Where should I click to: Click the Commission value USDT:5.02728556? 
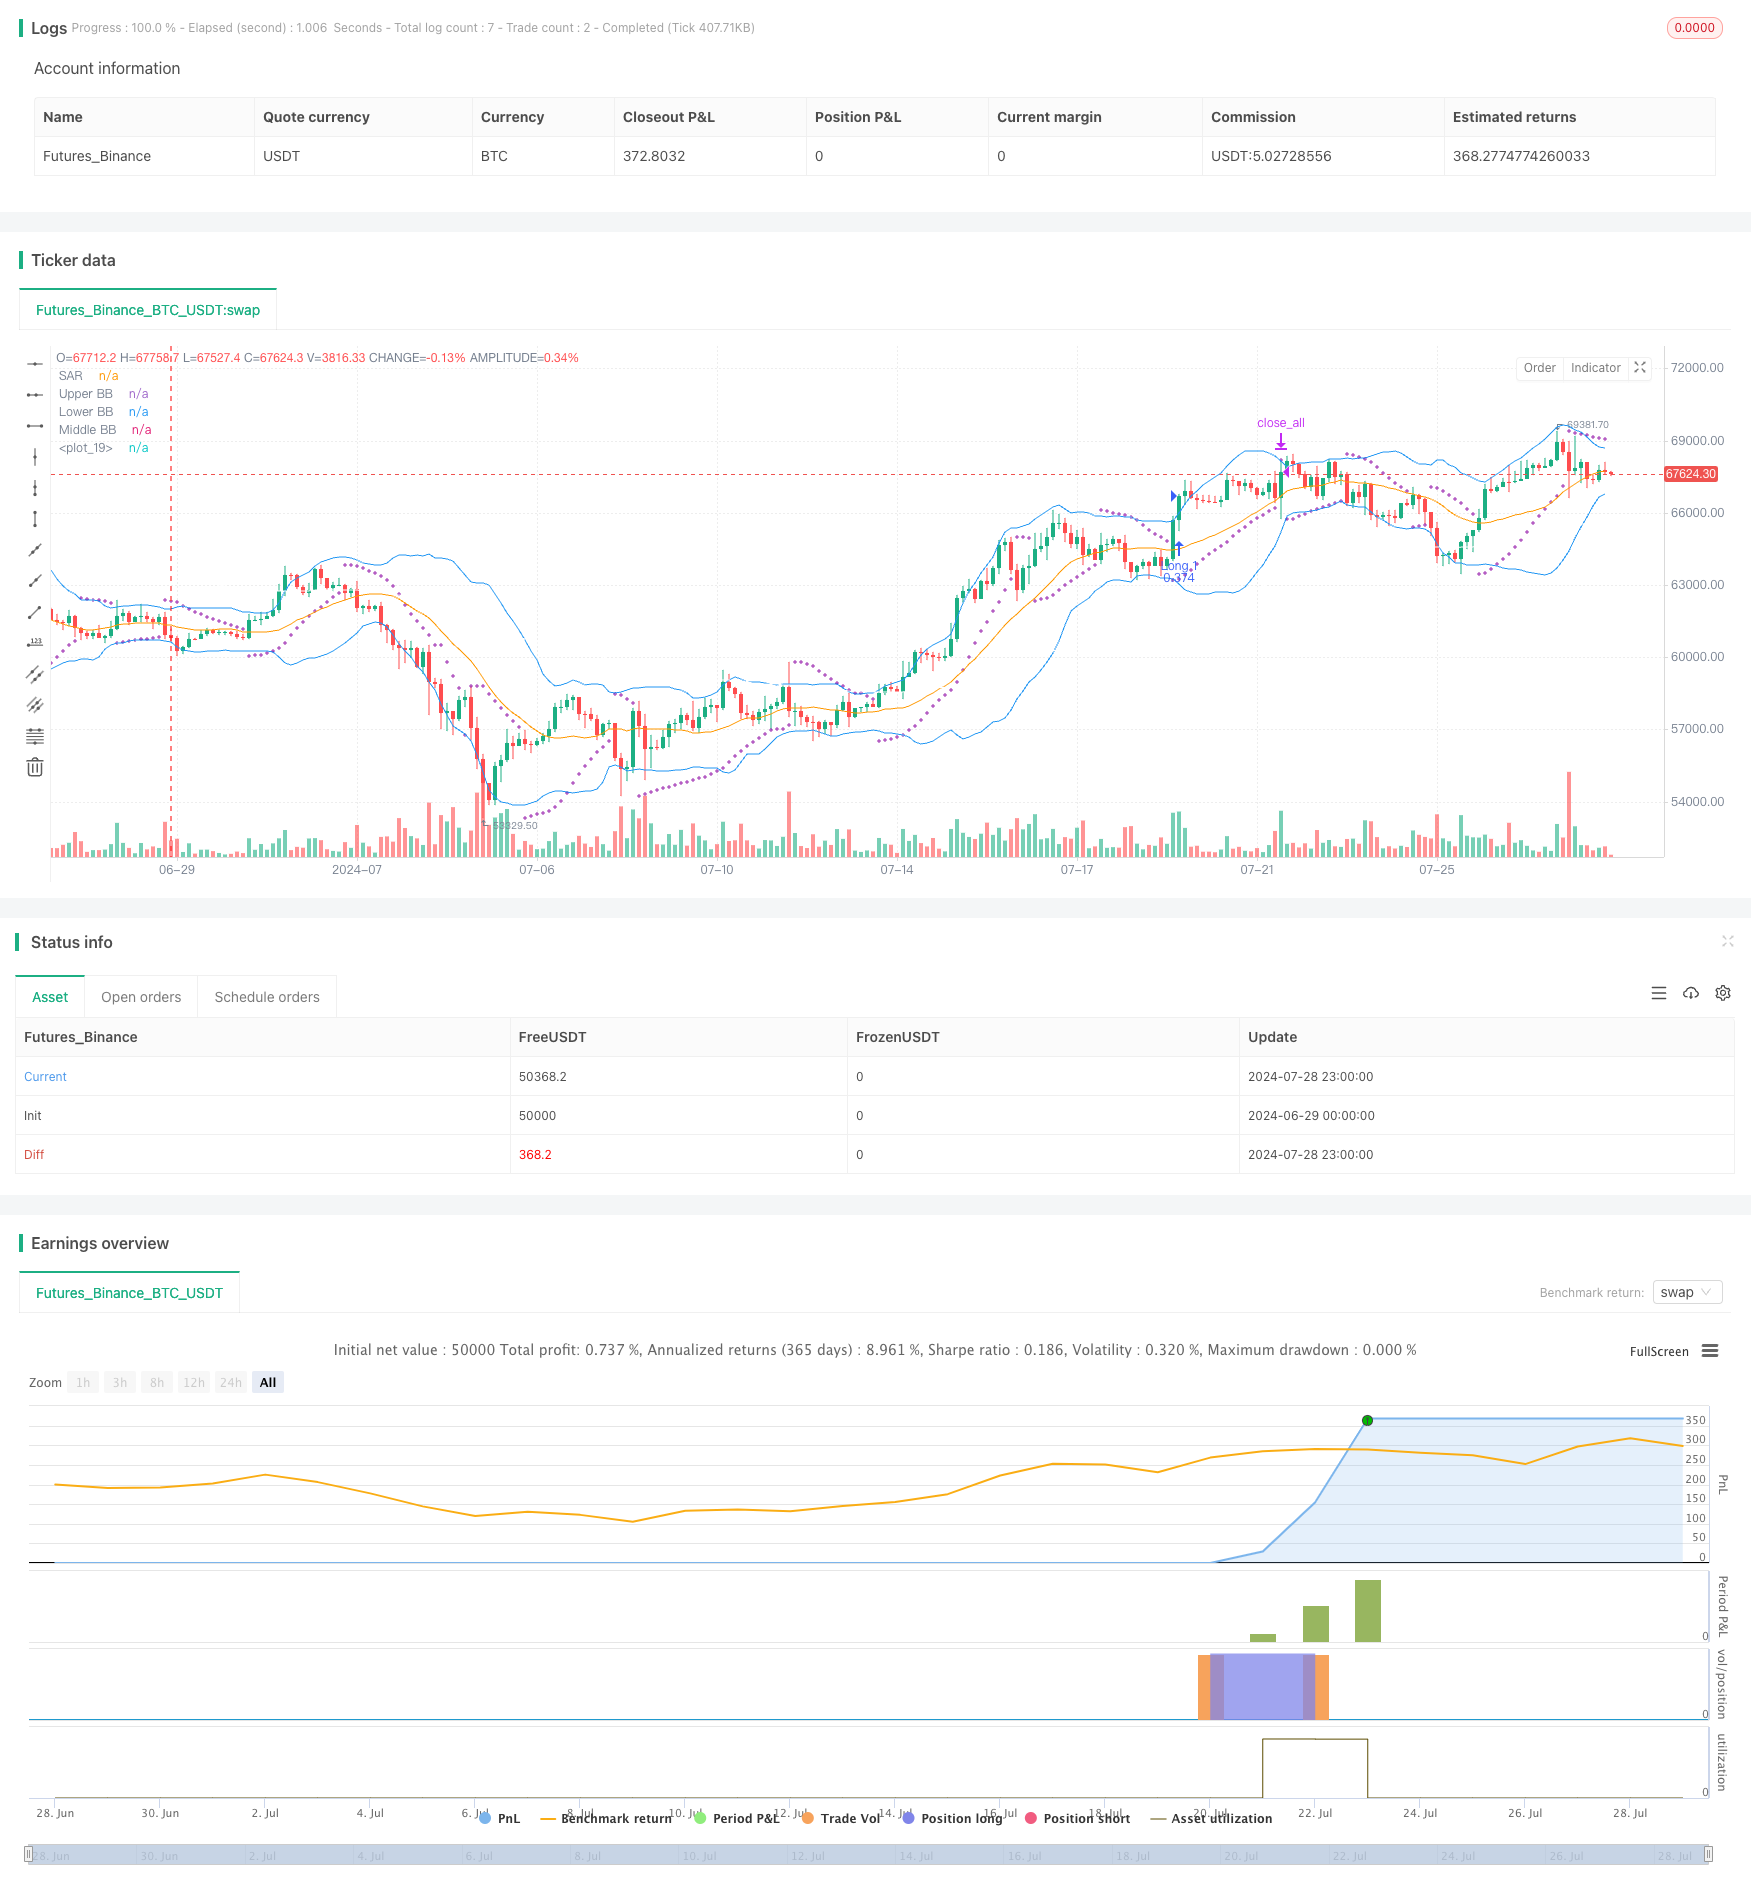tap(1271, 156)
